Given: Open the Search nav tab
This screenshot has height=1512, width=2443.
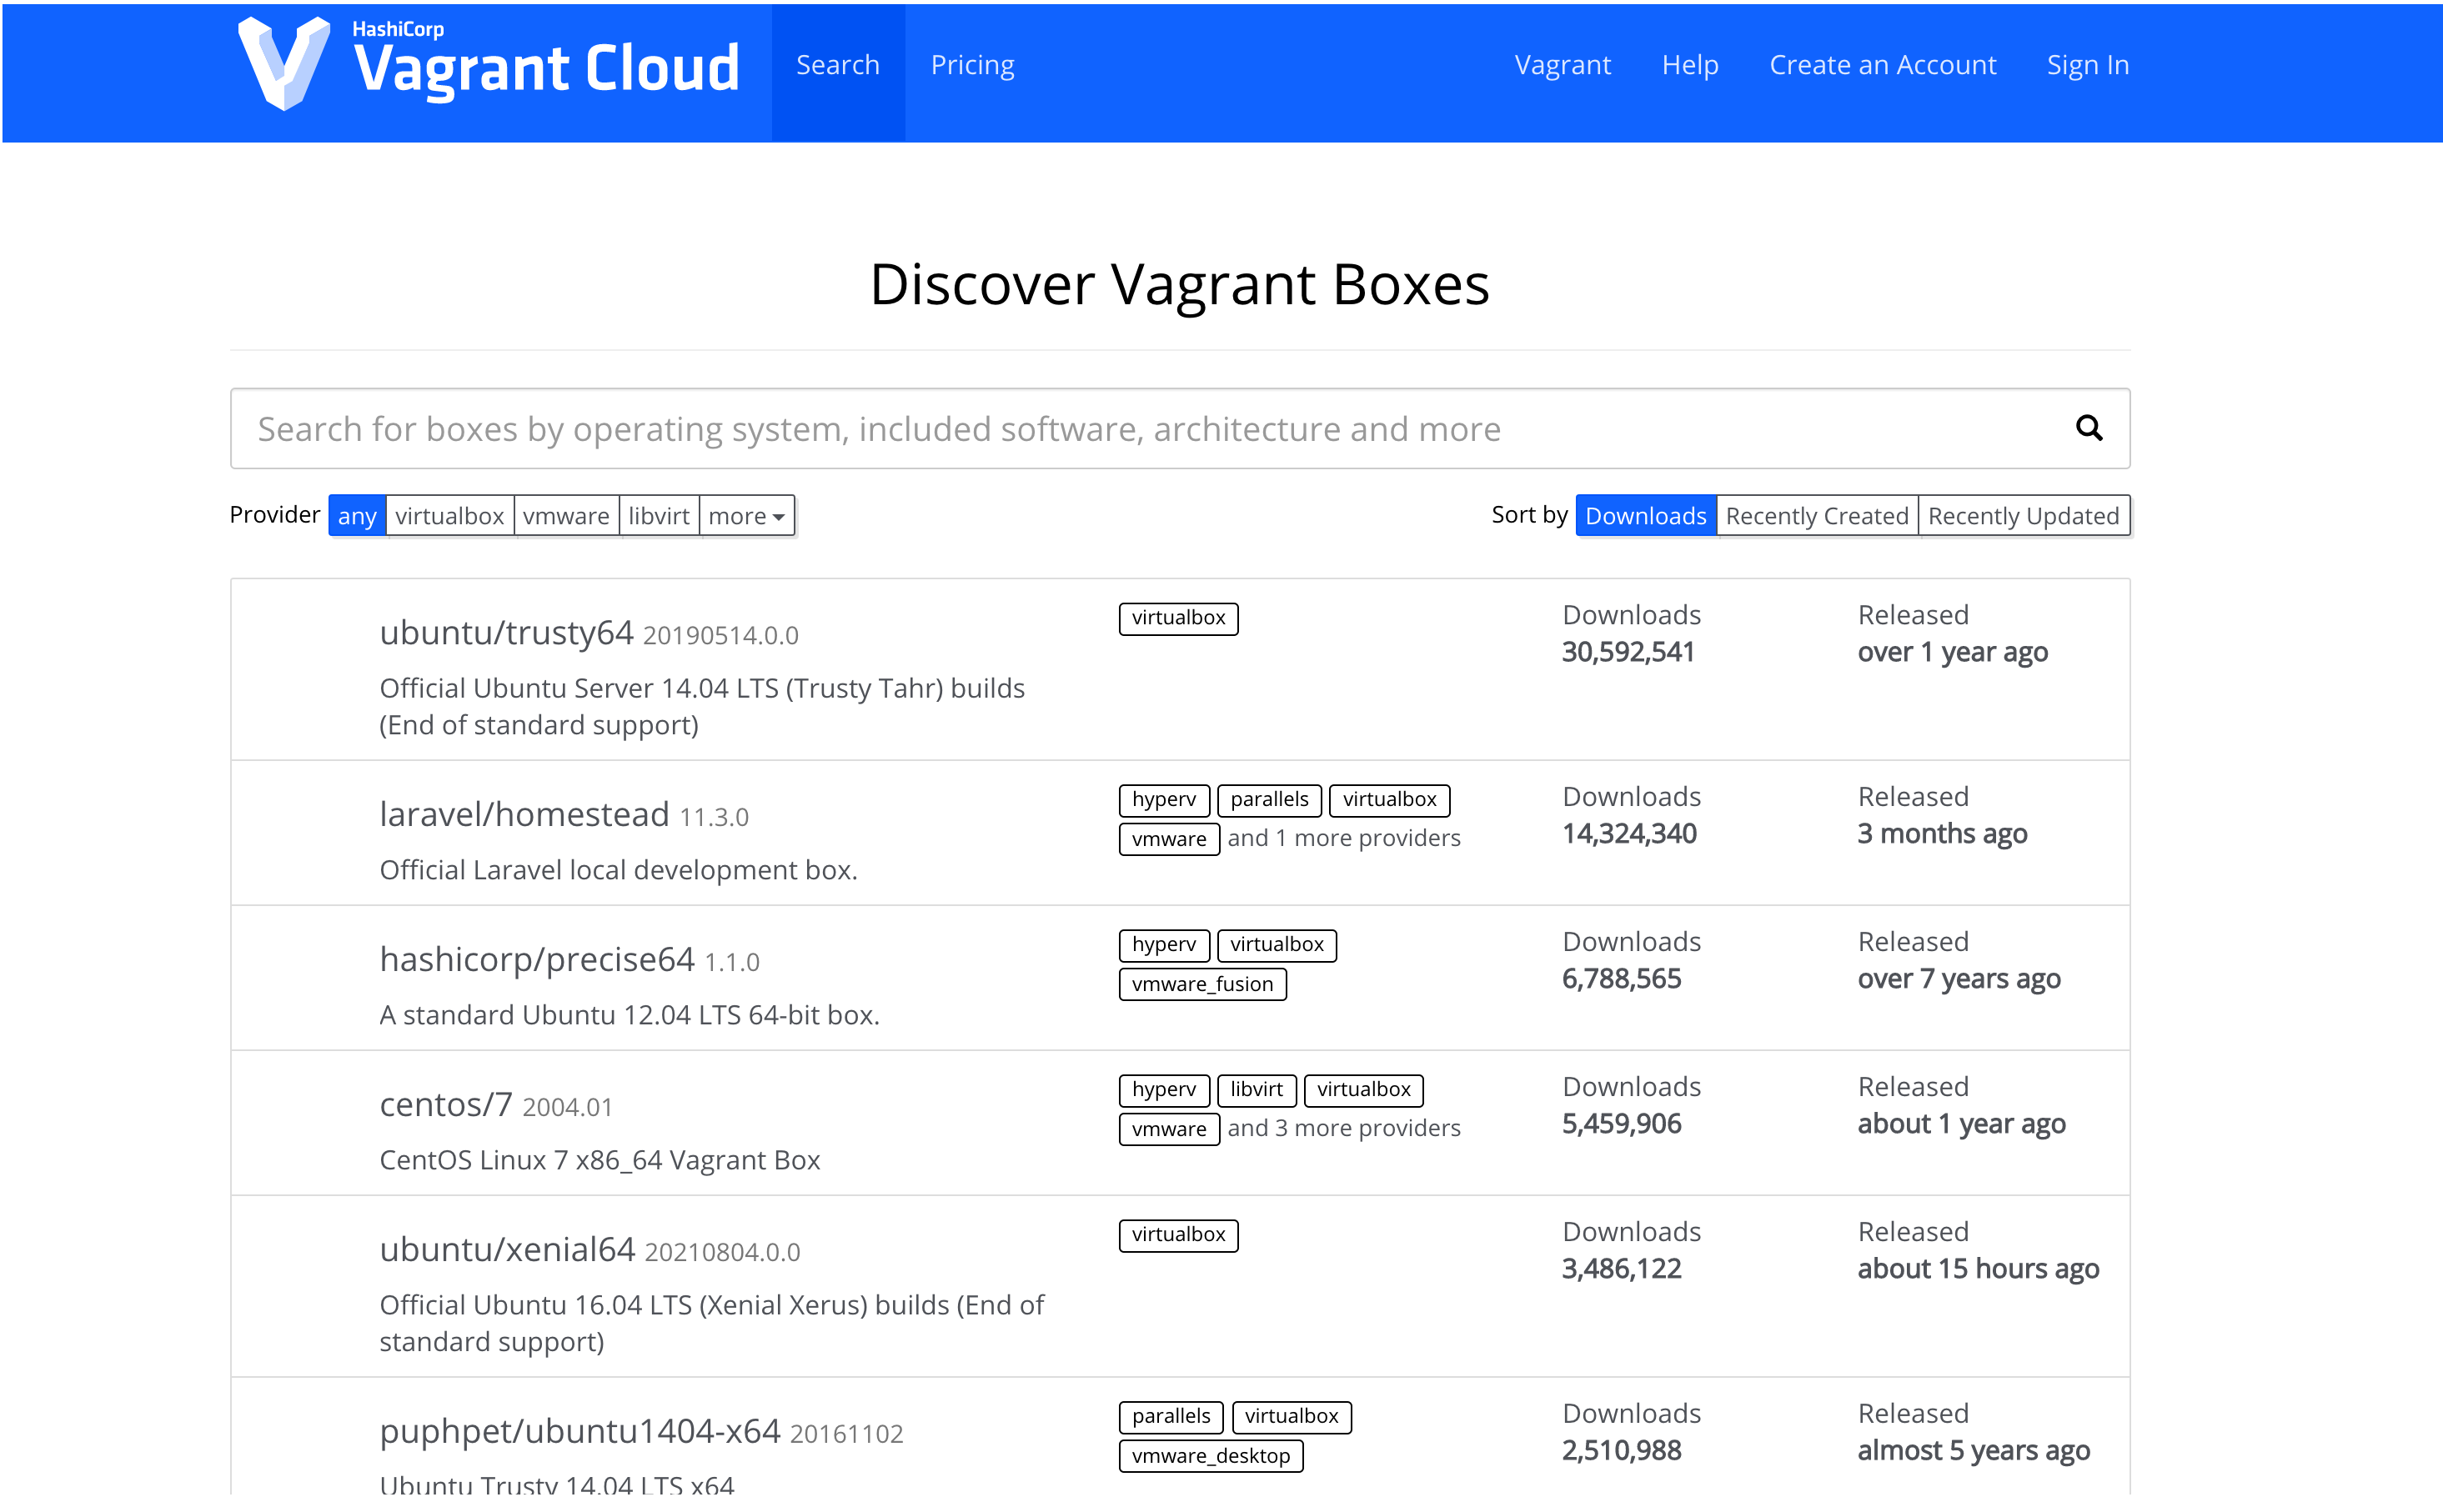Looking at the screenshot, I should coord(838,65).
